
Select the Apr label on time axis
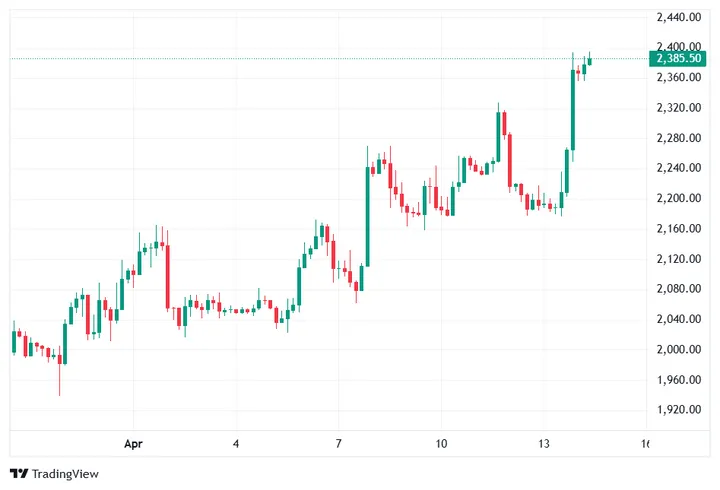[x=132, y=443]
